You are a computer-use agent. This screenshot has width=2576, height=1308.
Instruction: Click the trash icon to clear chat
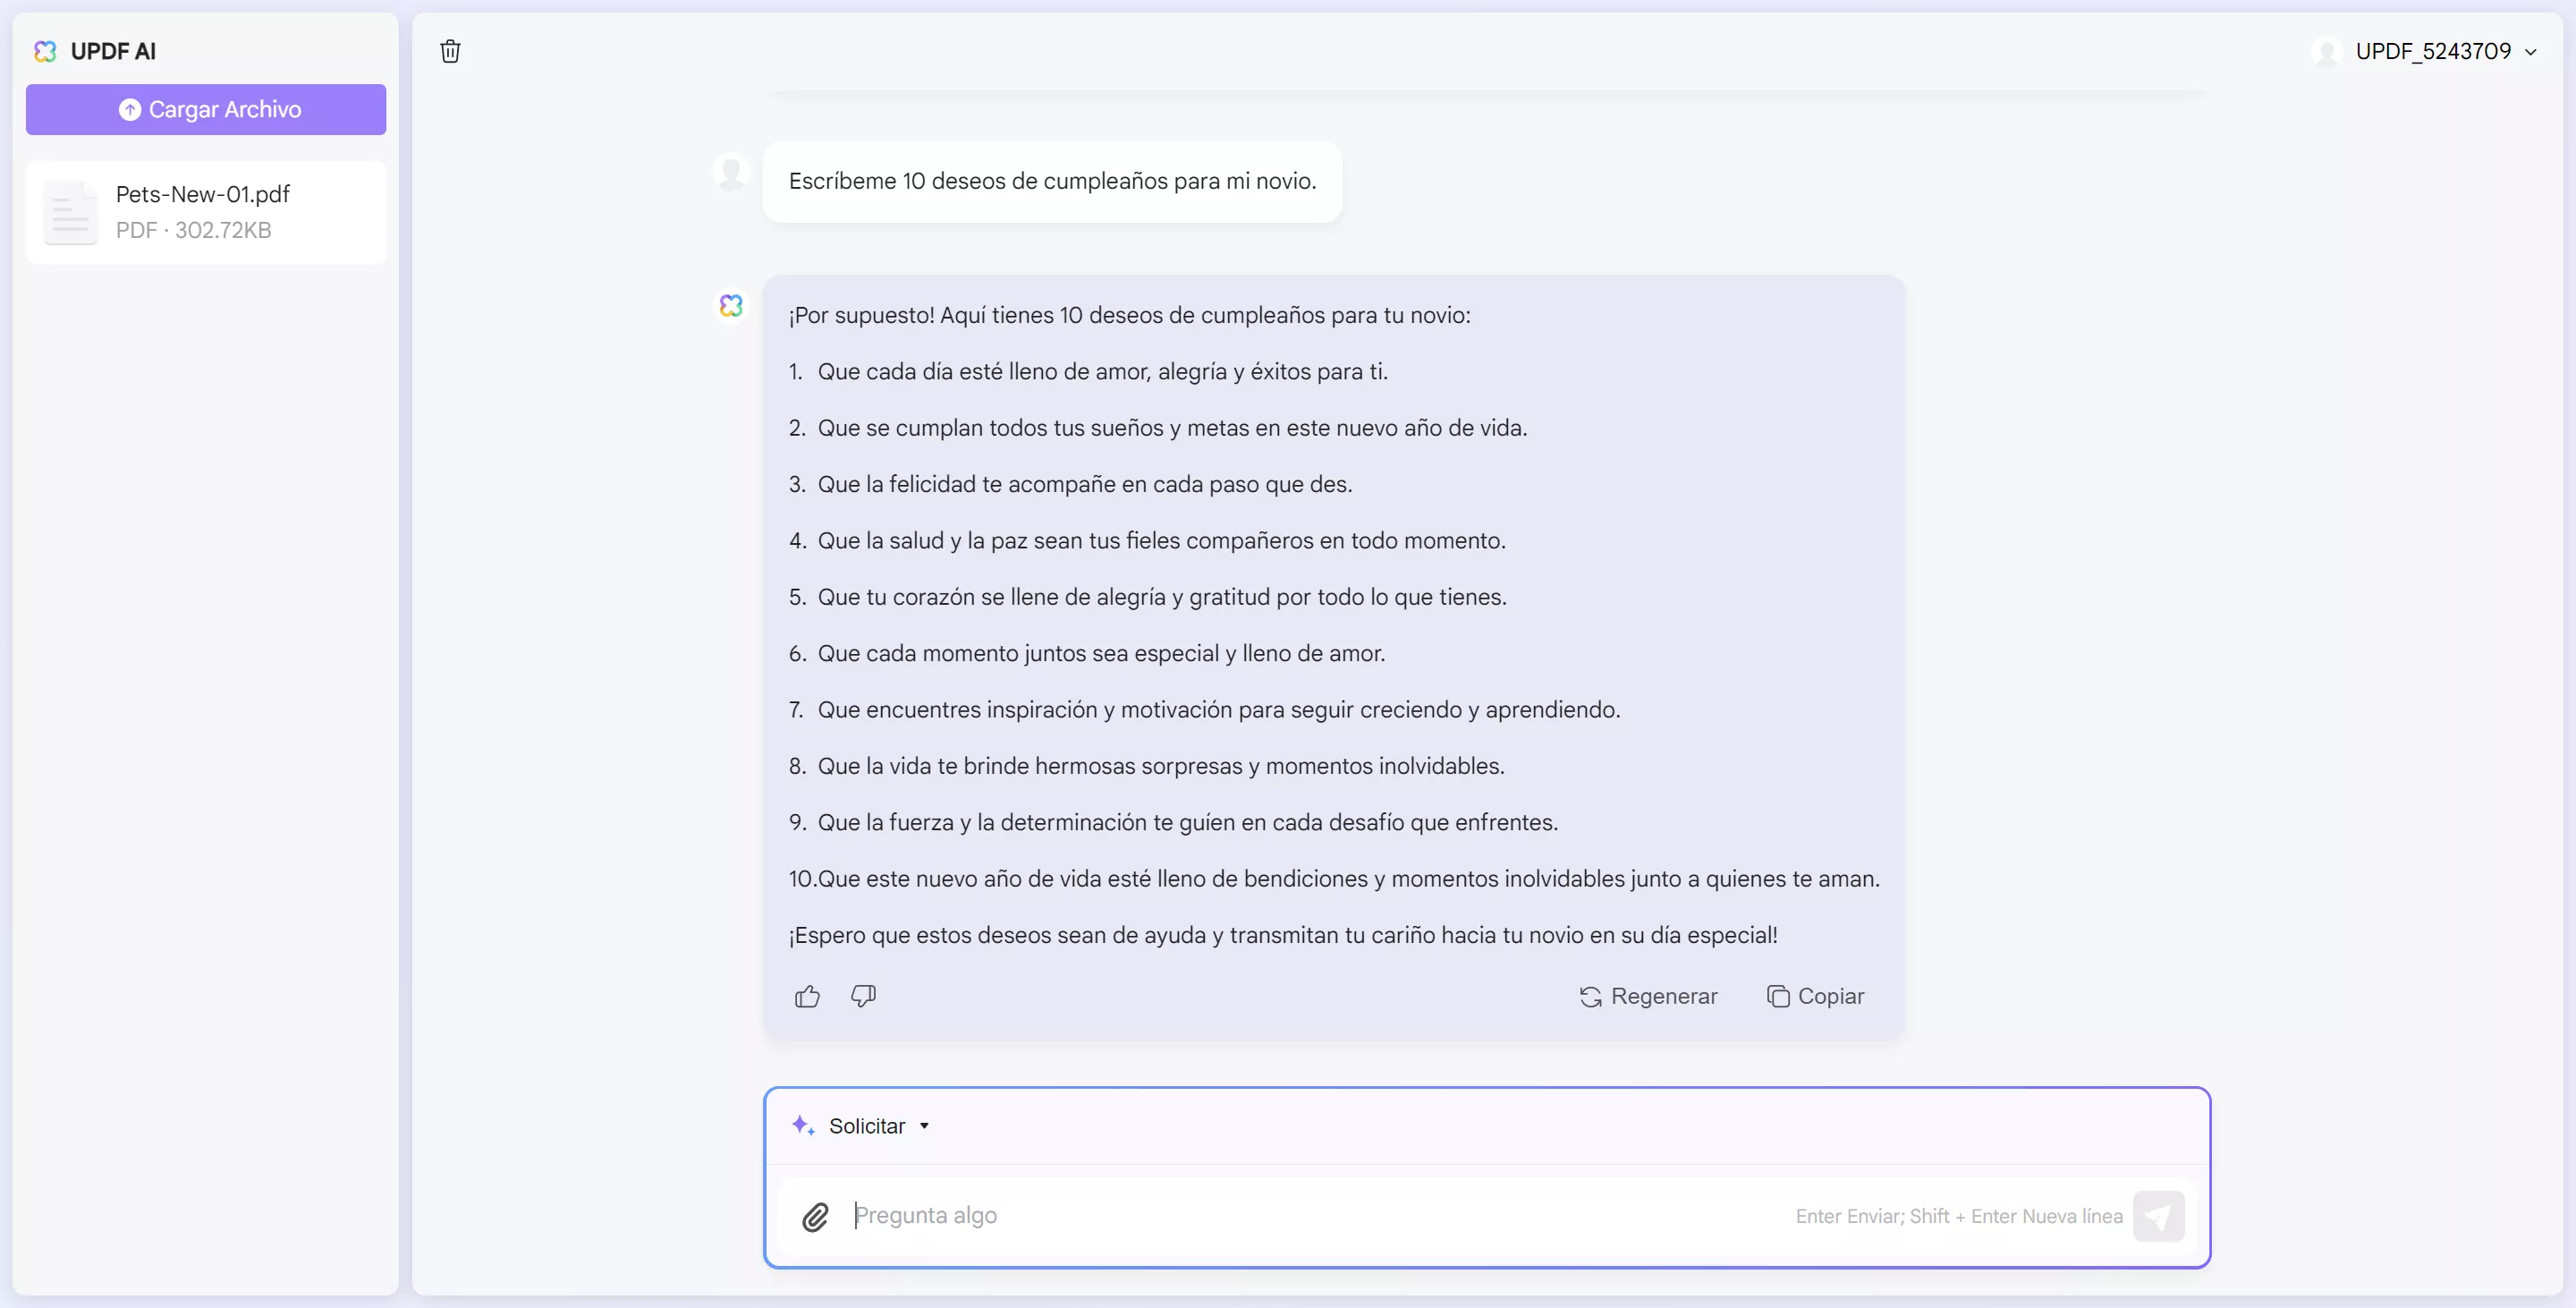[450, 51]
